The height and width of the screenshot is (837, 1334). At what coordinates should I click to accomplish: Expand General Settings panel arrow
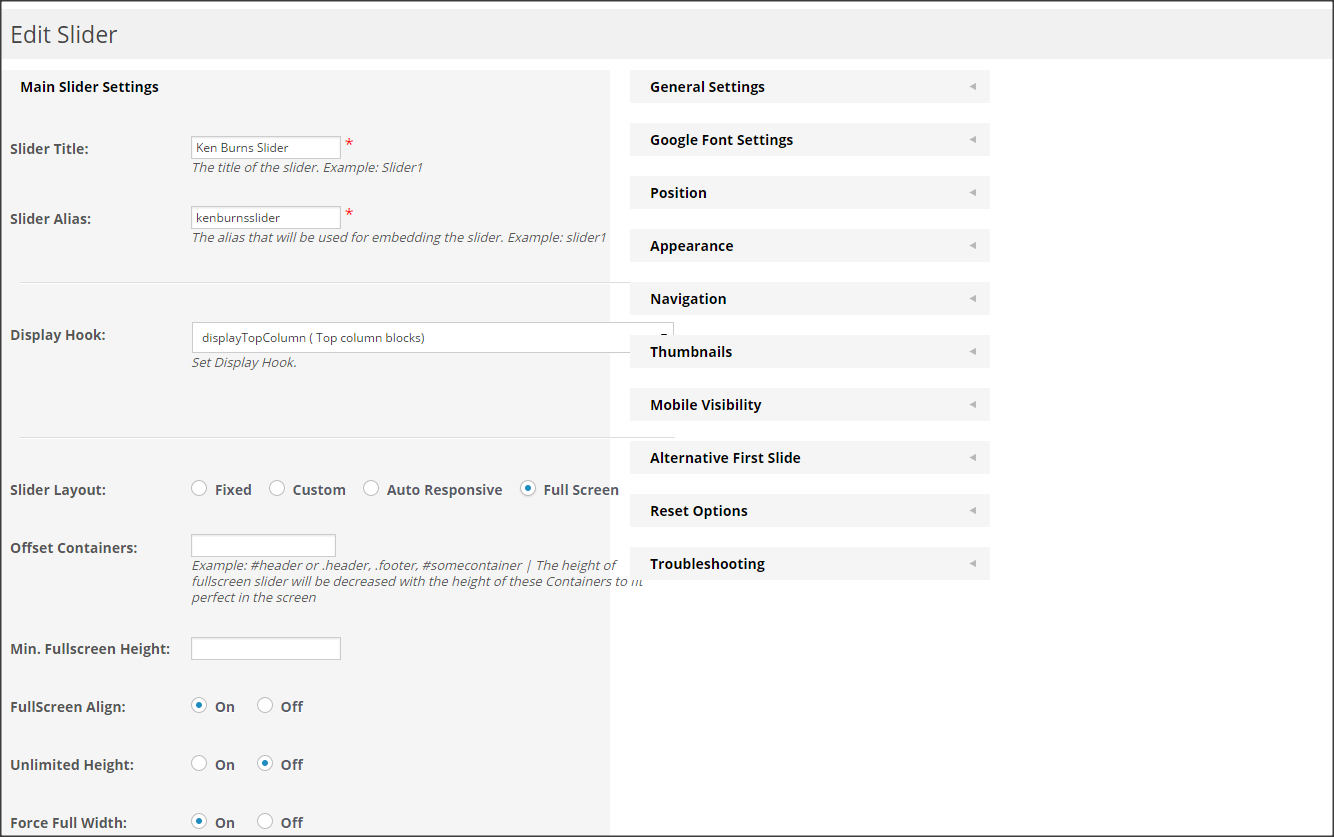972,87
